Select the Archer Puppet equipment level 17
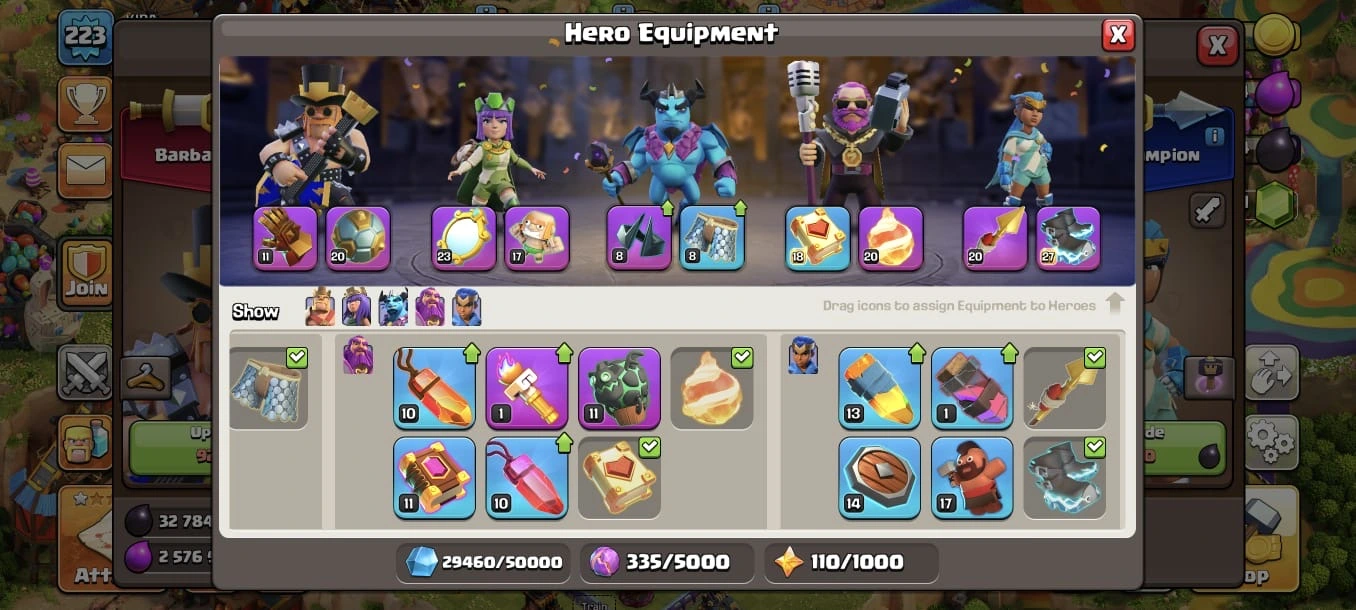1356x610 pixels. (x=537, y=238)
